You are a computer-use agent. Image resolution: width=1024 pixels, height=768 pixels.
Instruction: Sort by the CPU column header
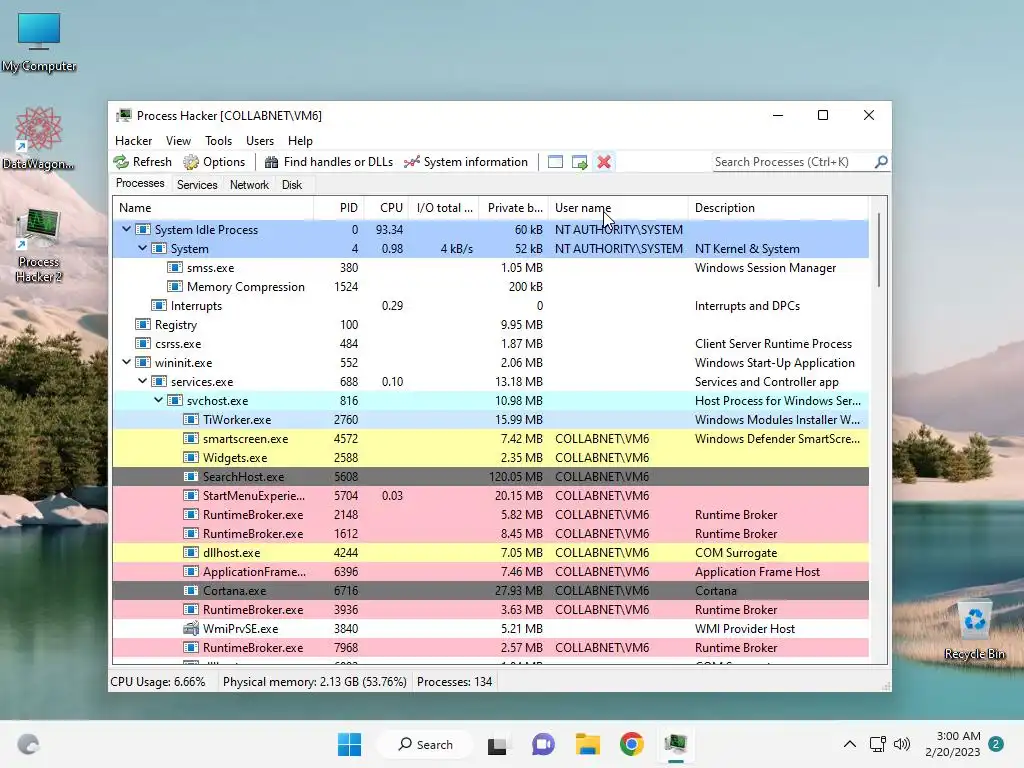[x=386, y=208]
